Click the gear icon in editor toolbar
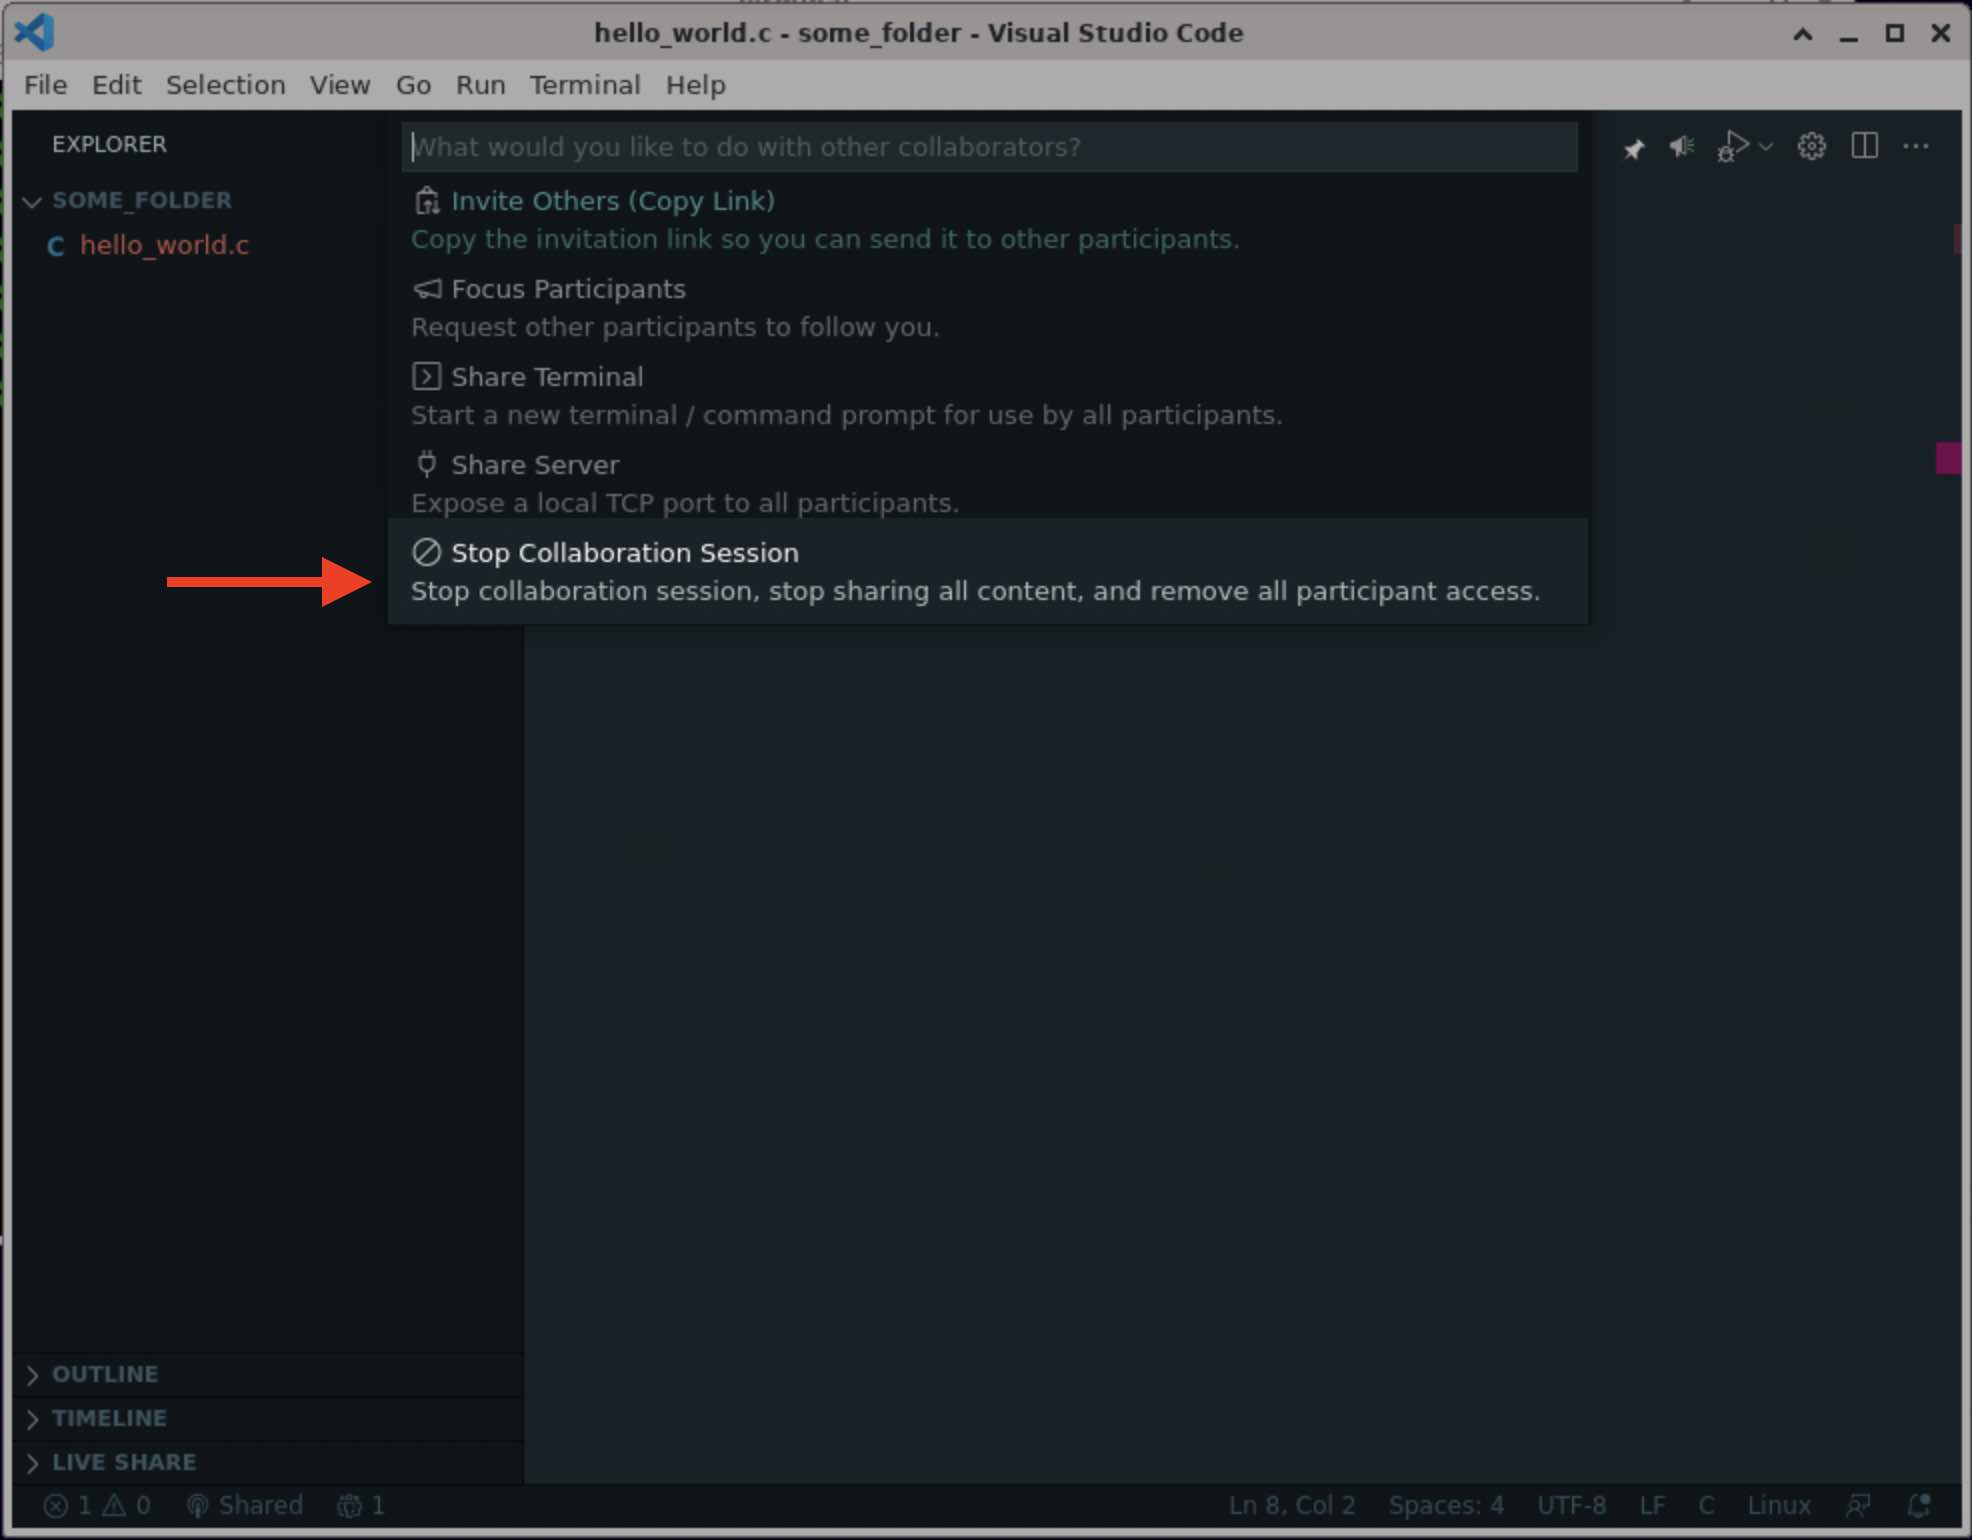 click(1811, 147)
